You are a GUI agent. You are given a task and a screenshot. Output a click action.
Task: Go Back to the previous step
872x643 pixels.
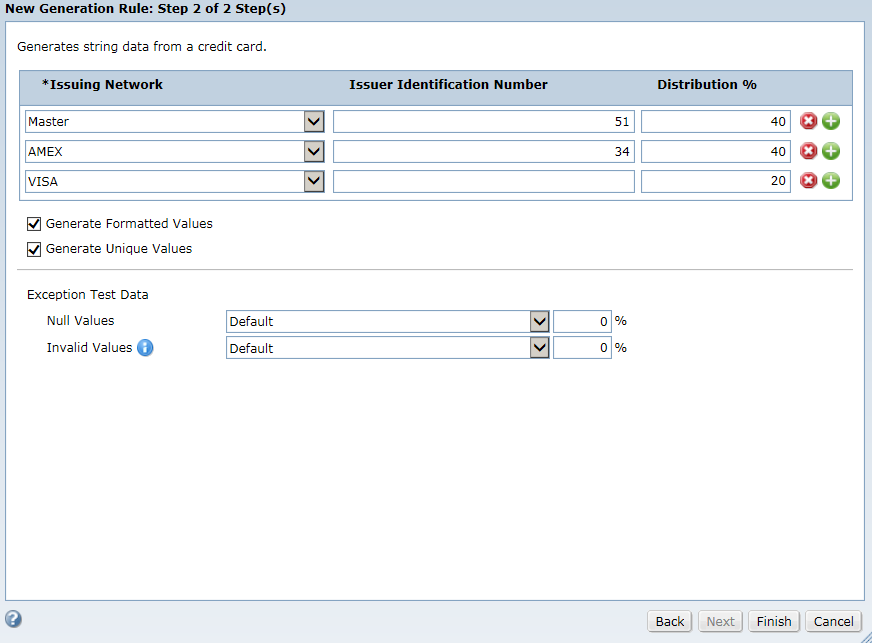point(669,621)
